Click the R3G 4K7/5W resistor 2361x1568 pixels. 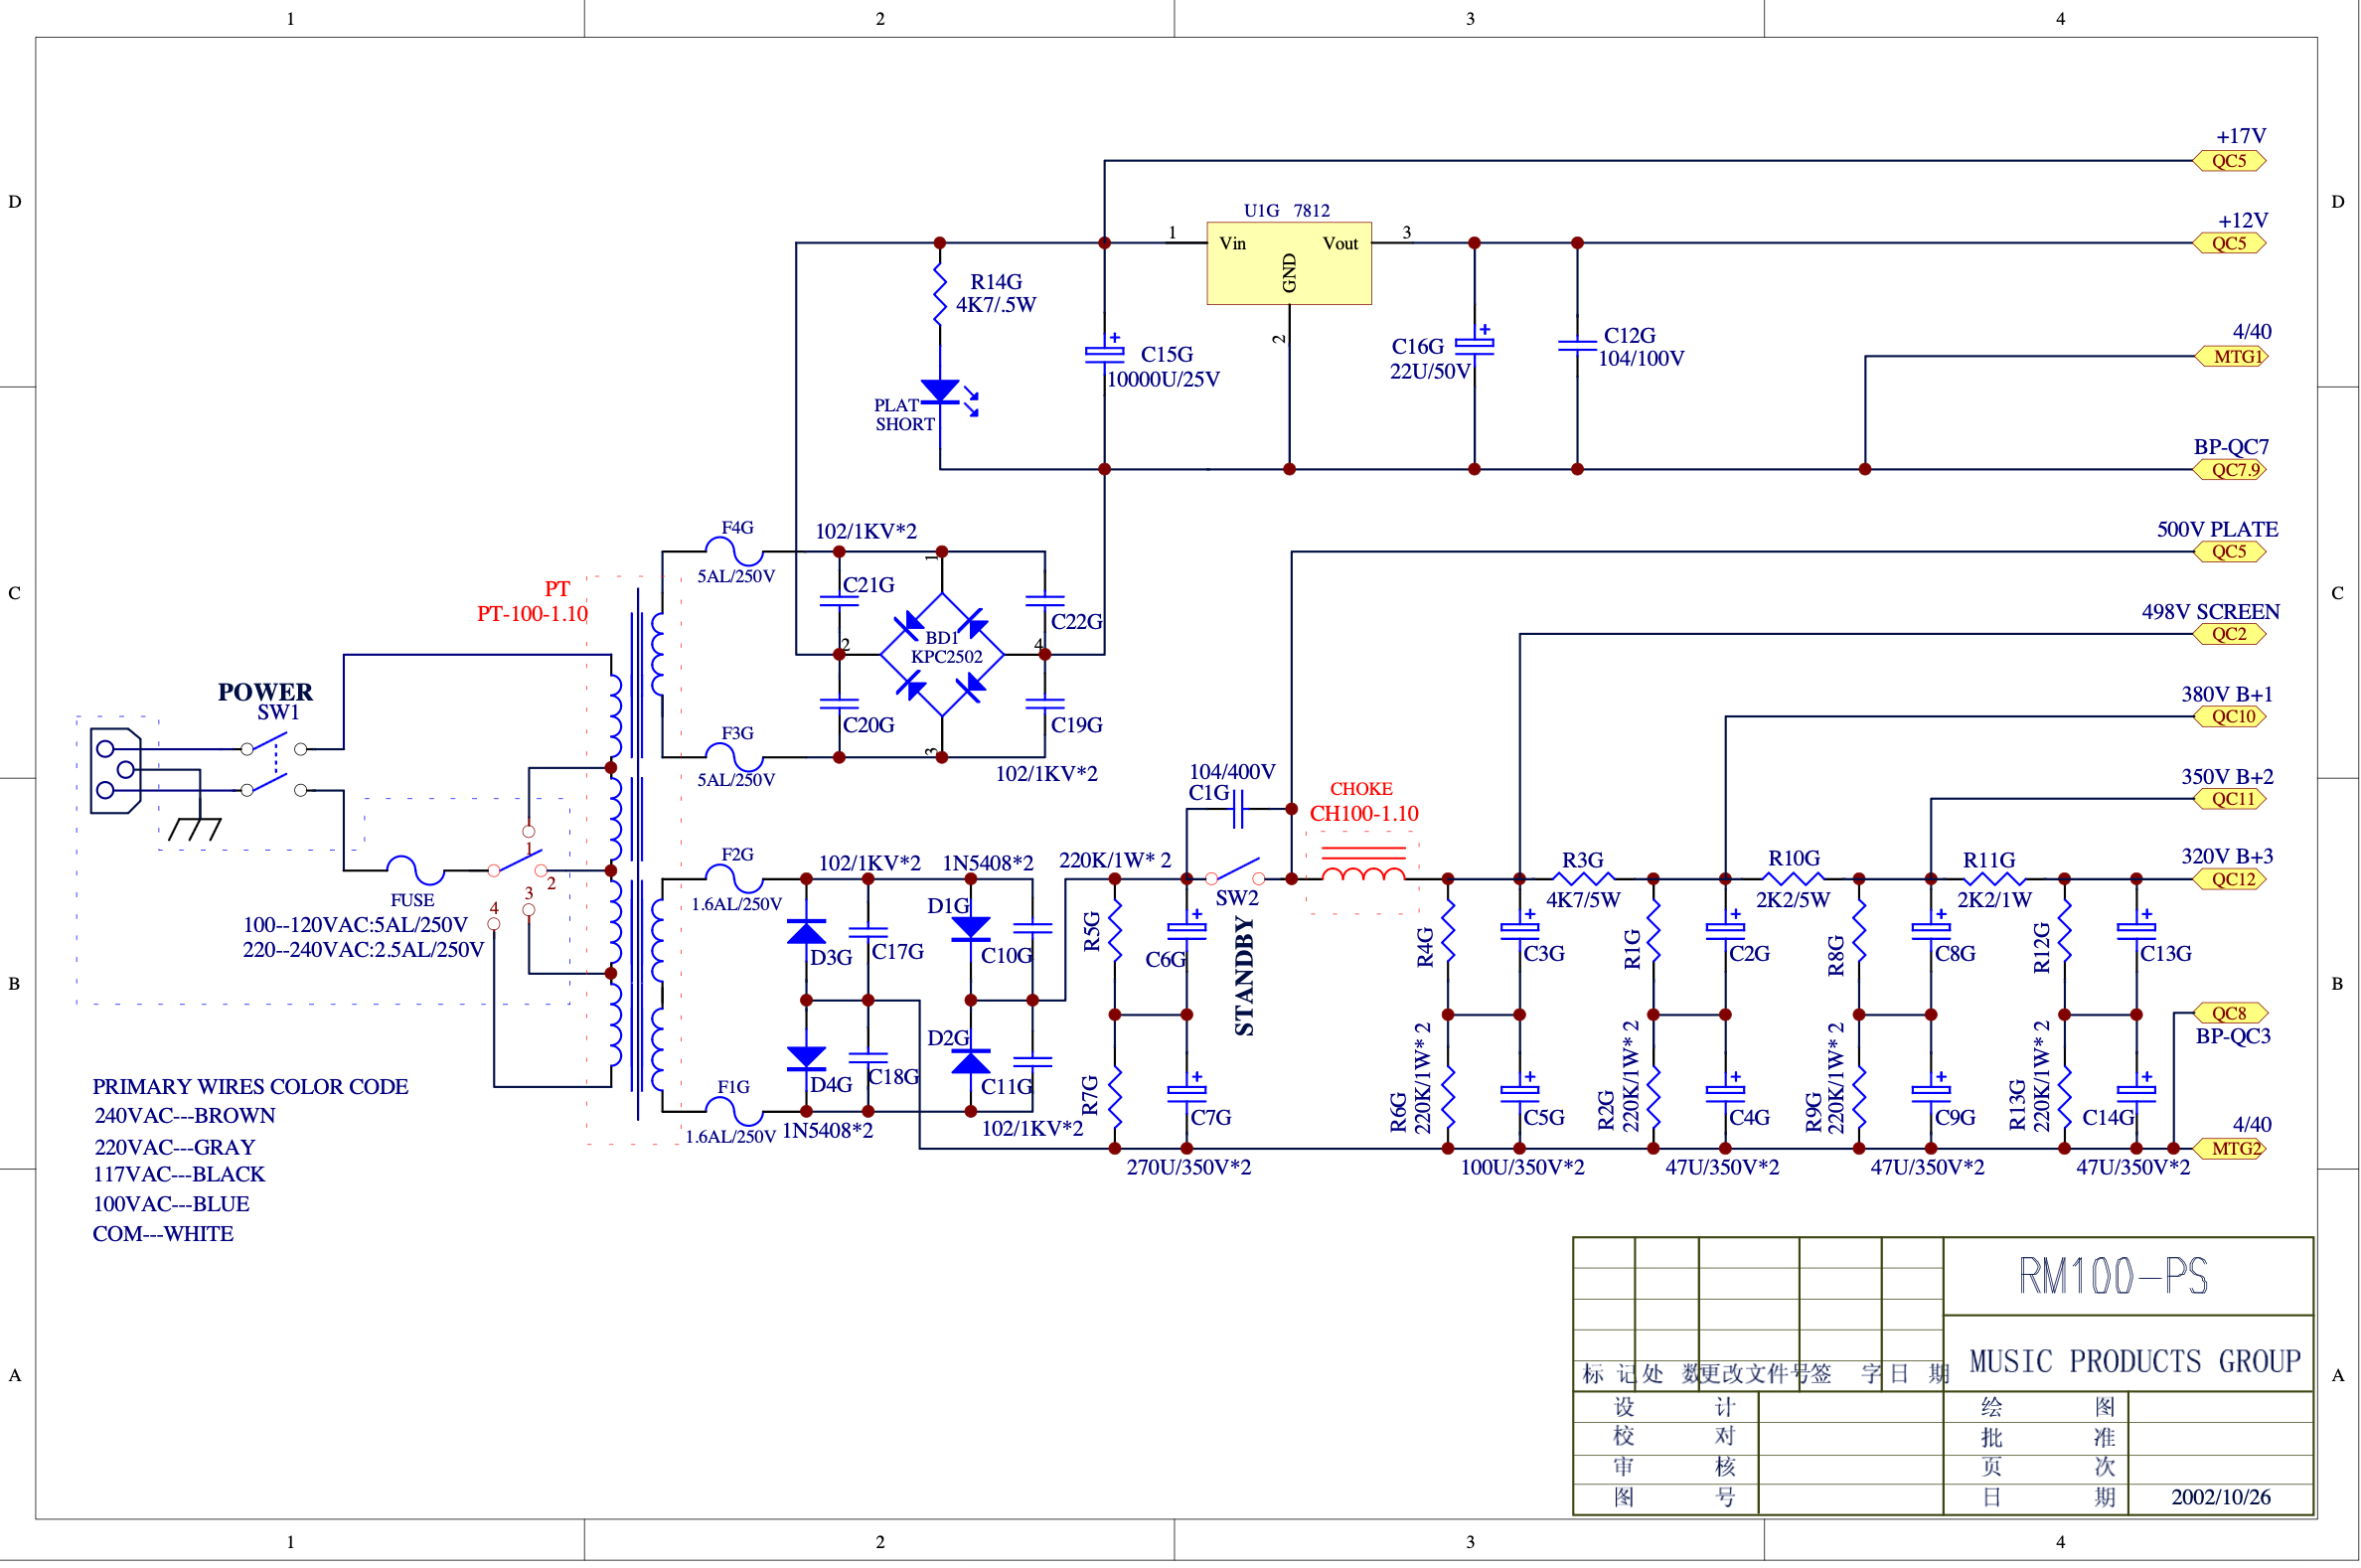(1583, 879)
